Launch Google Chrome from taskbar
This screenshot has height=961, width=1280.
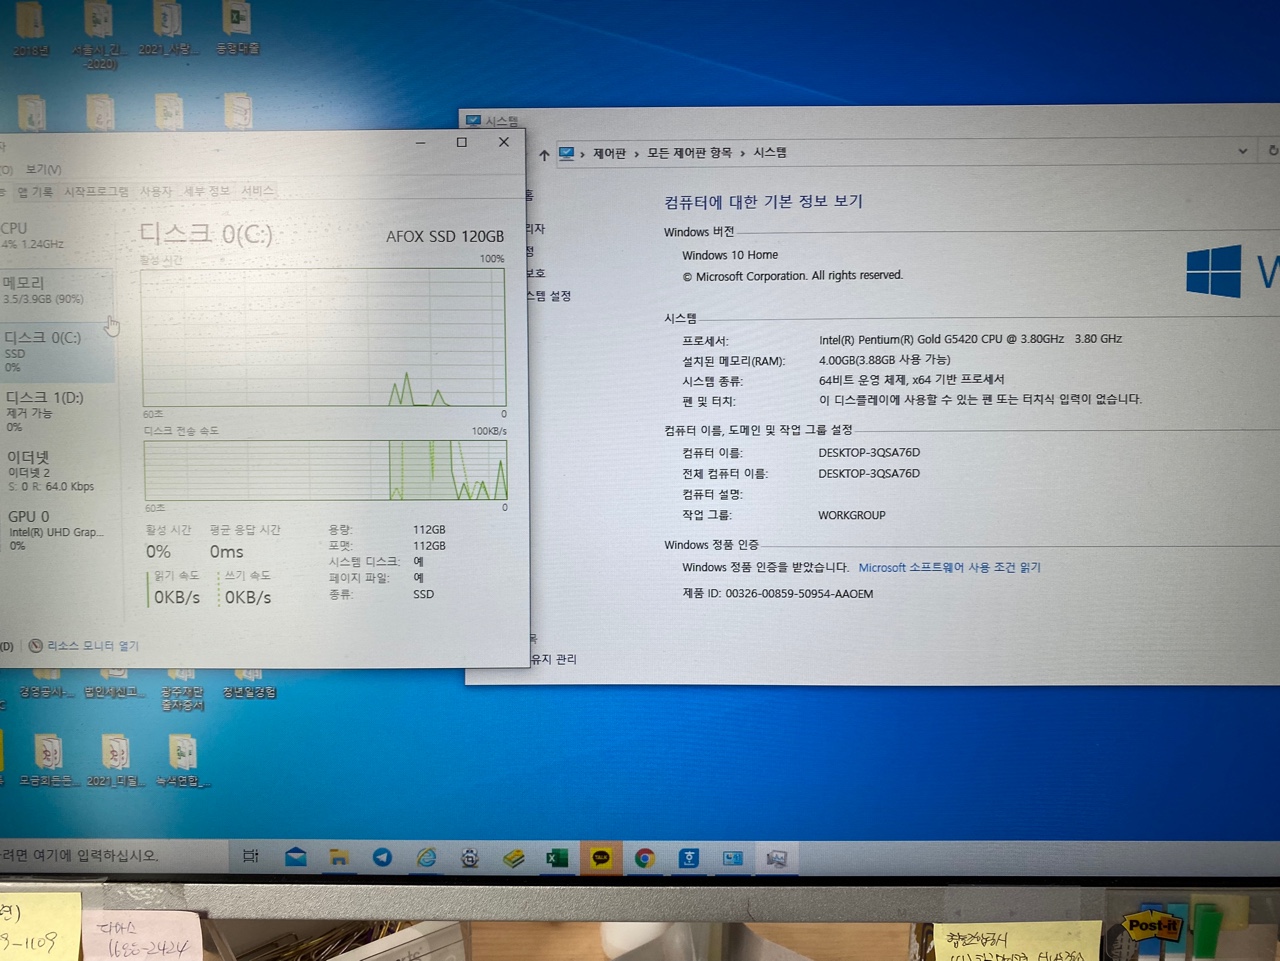645,858
